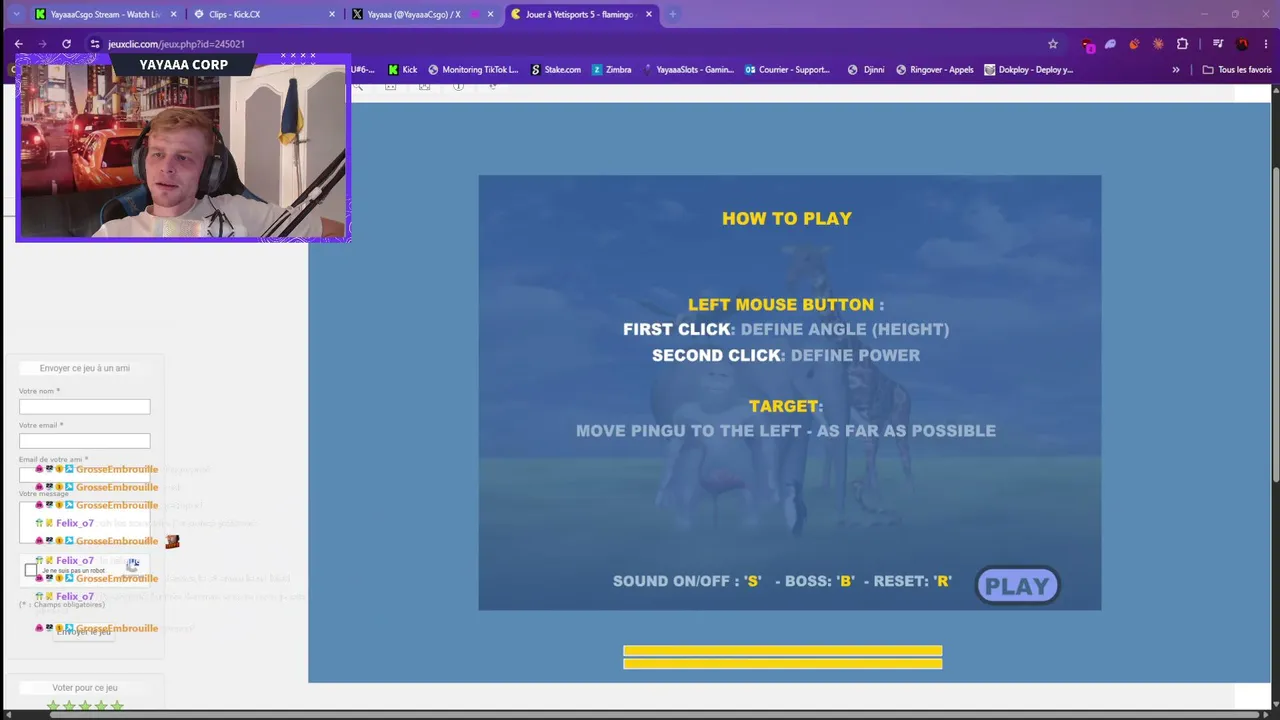Click the RESET: 'R' hint text
Screen dimensions: 1280x720
click(913, 581)
